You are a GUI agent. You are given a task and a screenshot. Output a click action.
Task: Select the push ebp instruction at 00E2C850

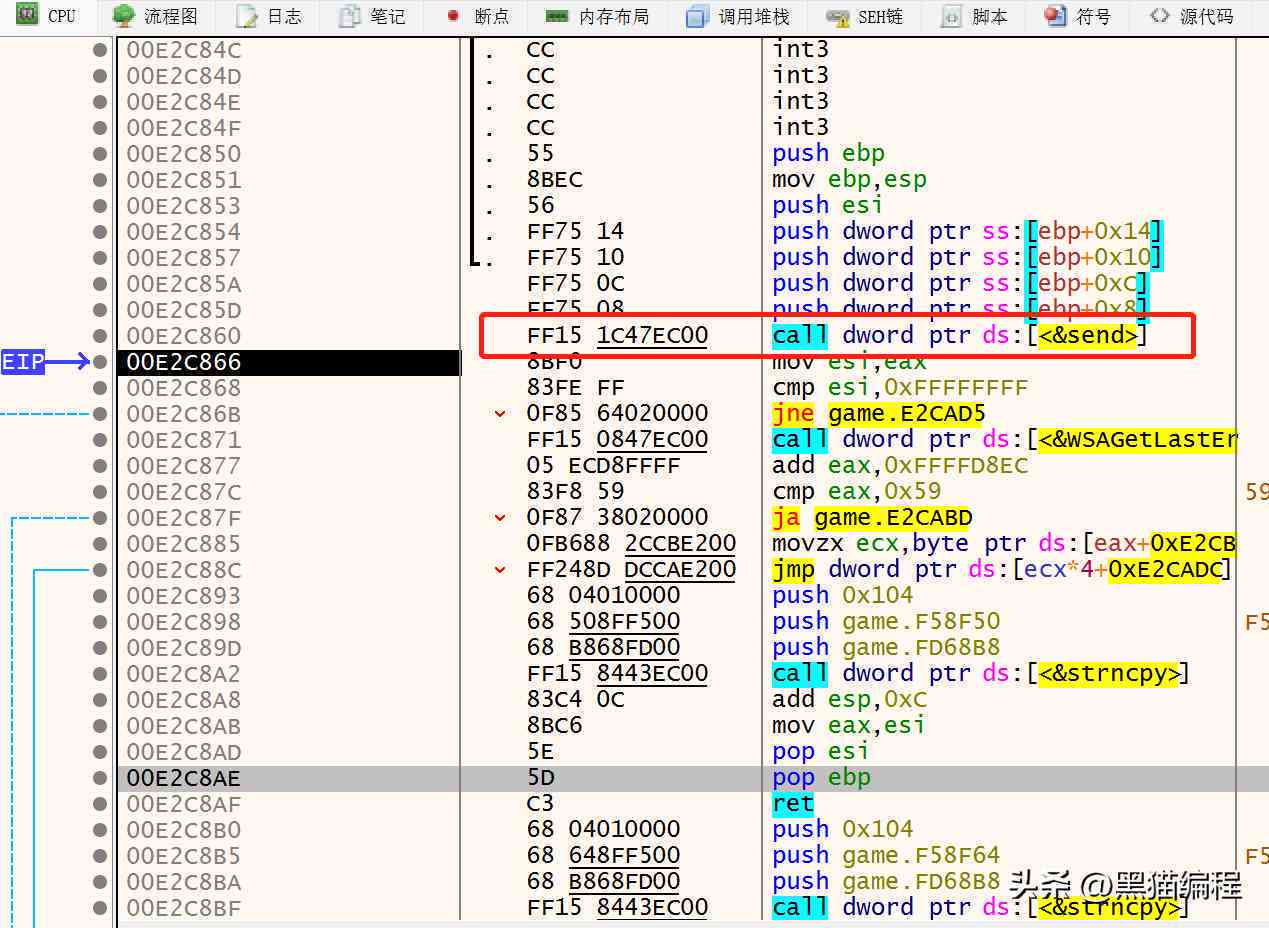coord(828,154)
